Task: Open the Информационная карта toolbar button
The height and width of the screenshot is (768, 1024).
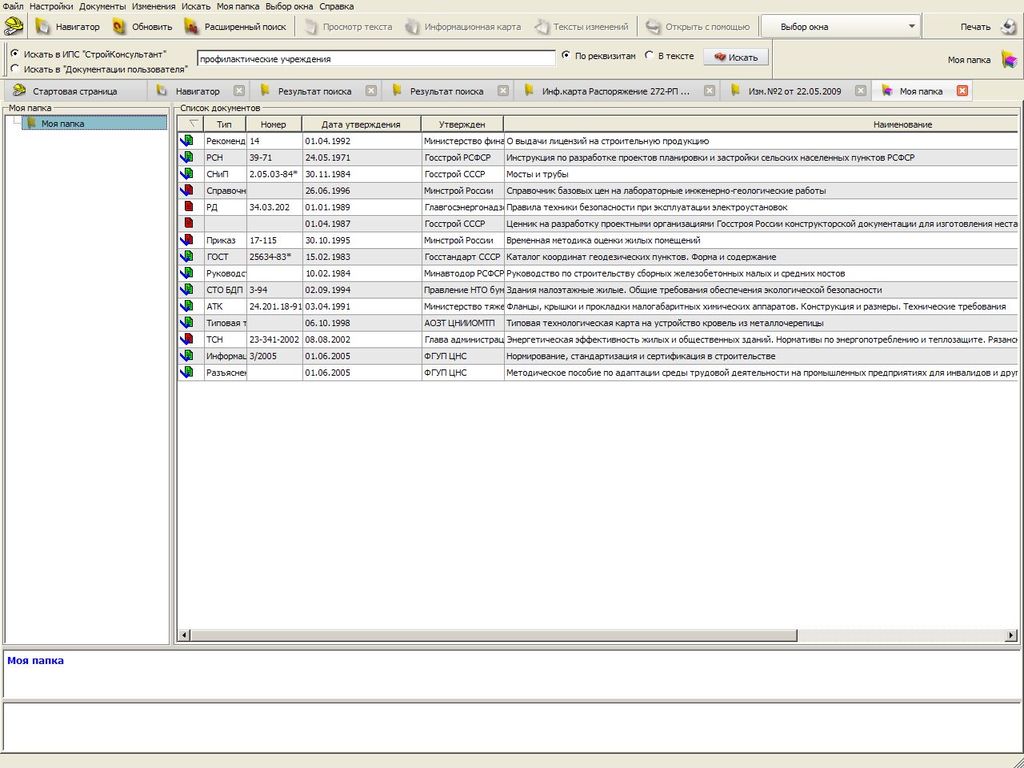Action: [x=463, y=27]
